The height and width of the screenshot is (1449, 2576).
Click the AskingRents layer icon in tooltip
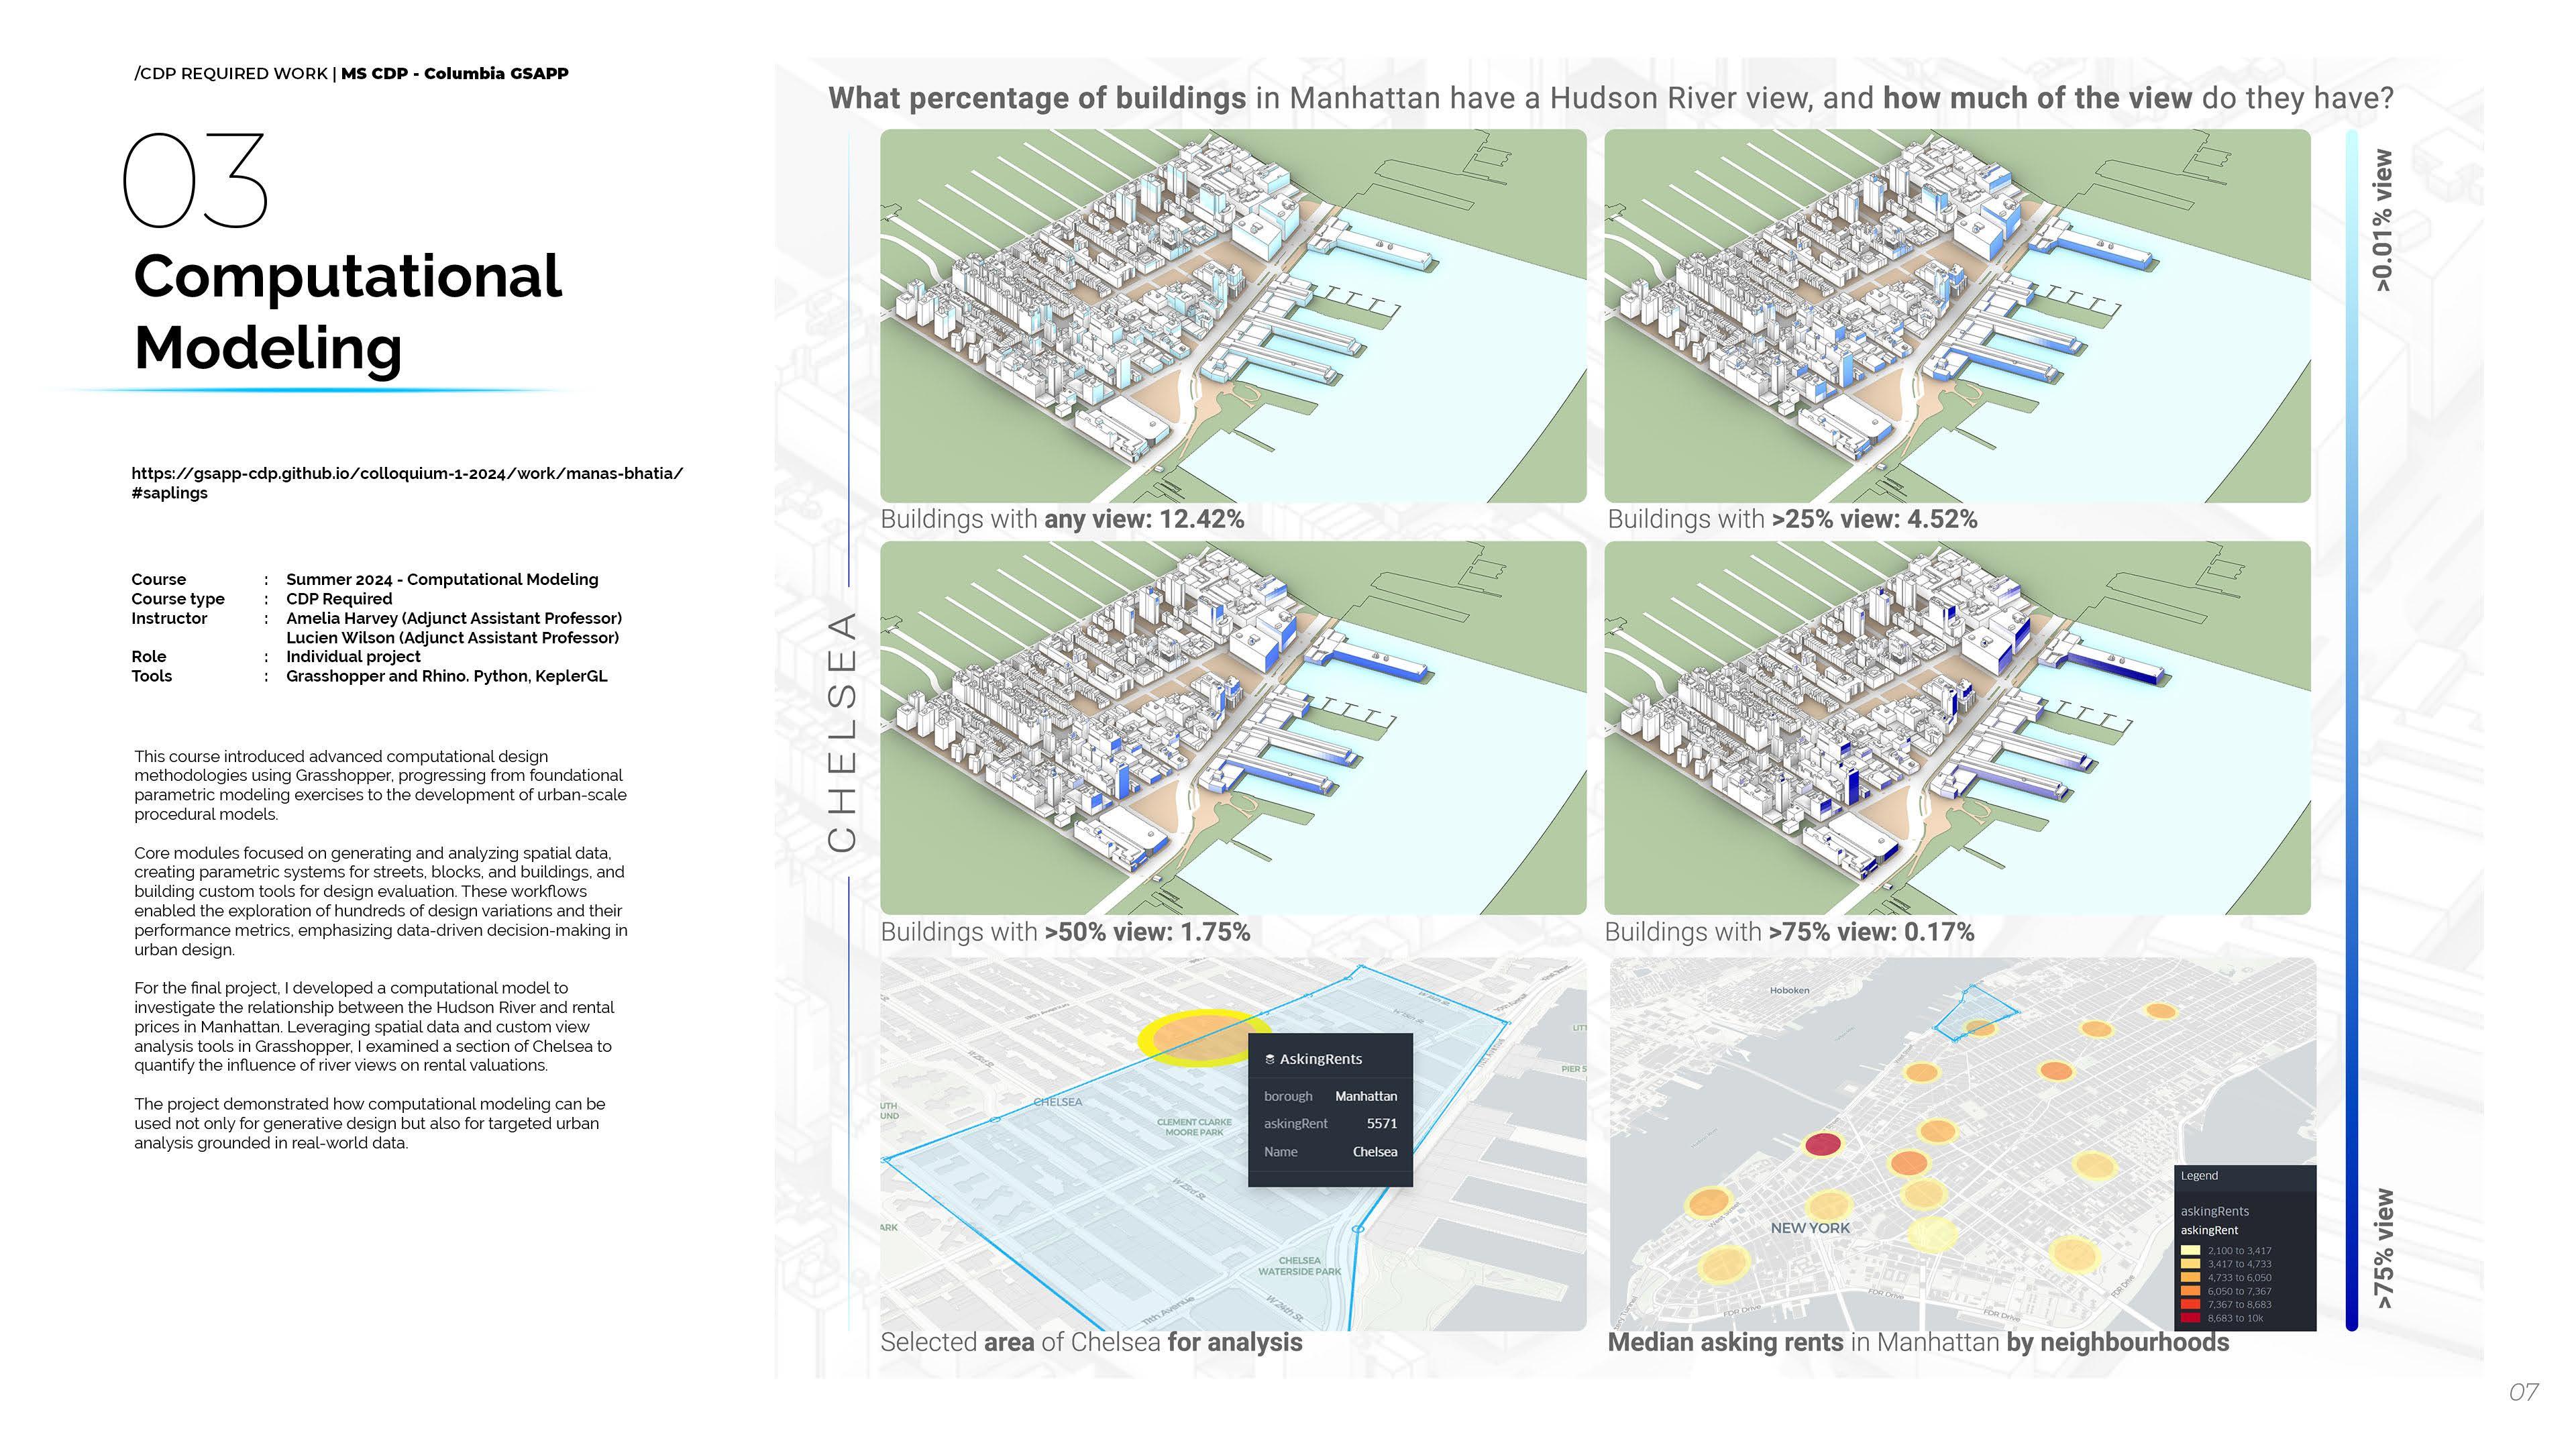1270,1060
